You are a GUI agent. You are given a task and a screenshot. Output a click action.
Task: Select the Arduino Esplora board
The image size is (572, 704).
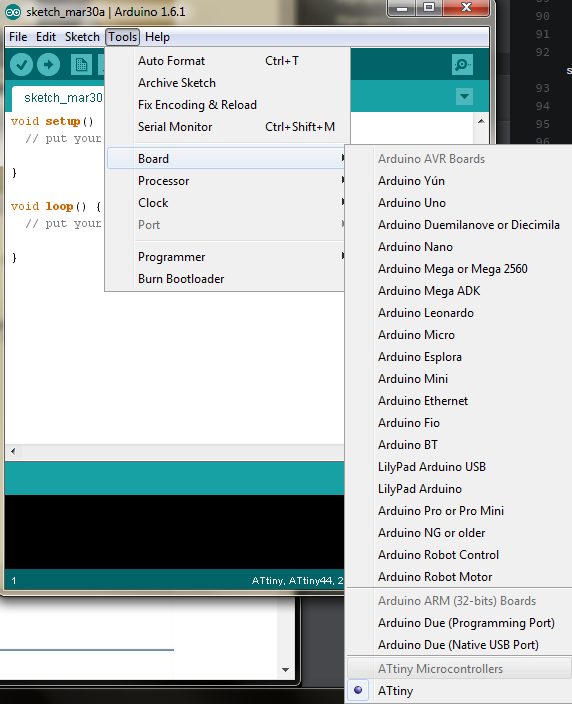(x=458, y=356)
